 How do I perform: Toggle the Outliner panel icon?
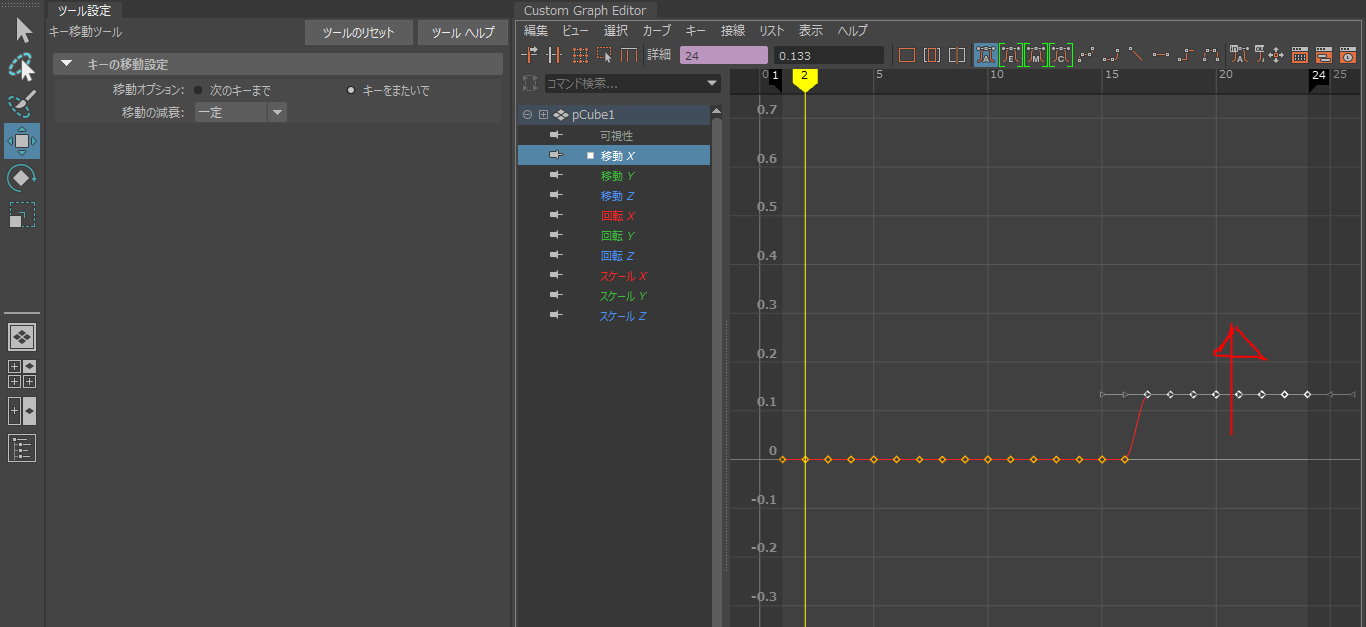point(22,448)
